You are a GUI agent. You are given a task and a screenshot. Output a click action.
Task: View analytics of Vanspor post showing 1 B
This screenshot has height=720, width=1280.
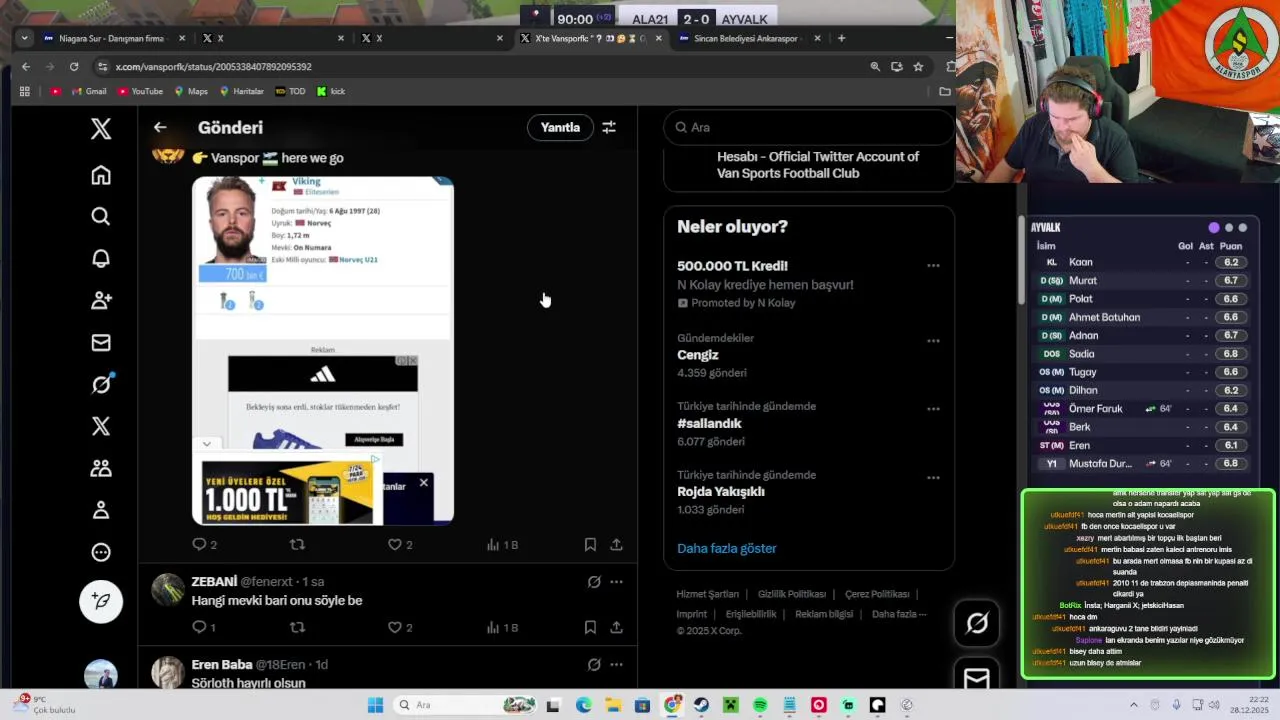tap(502, 545)
